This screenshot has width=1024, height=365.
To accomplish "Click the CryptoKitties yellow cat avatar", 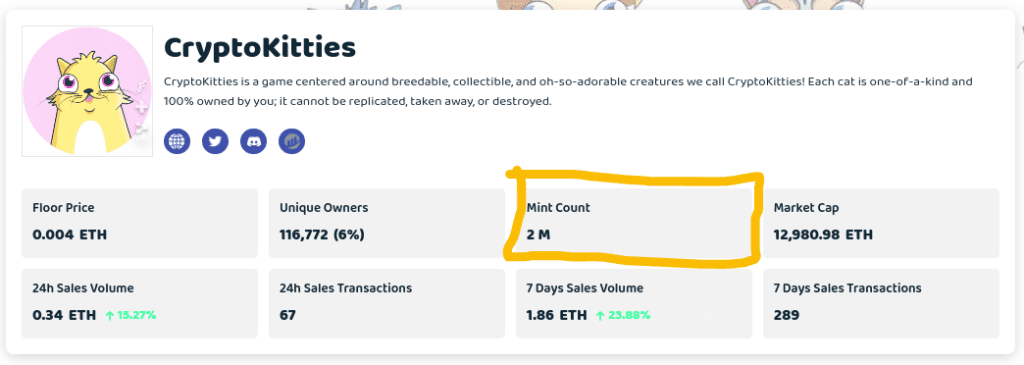I will pyautogui.click(x=88, y=91).
